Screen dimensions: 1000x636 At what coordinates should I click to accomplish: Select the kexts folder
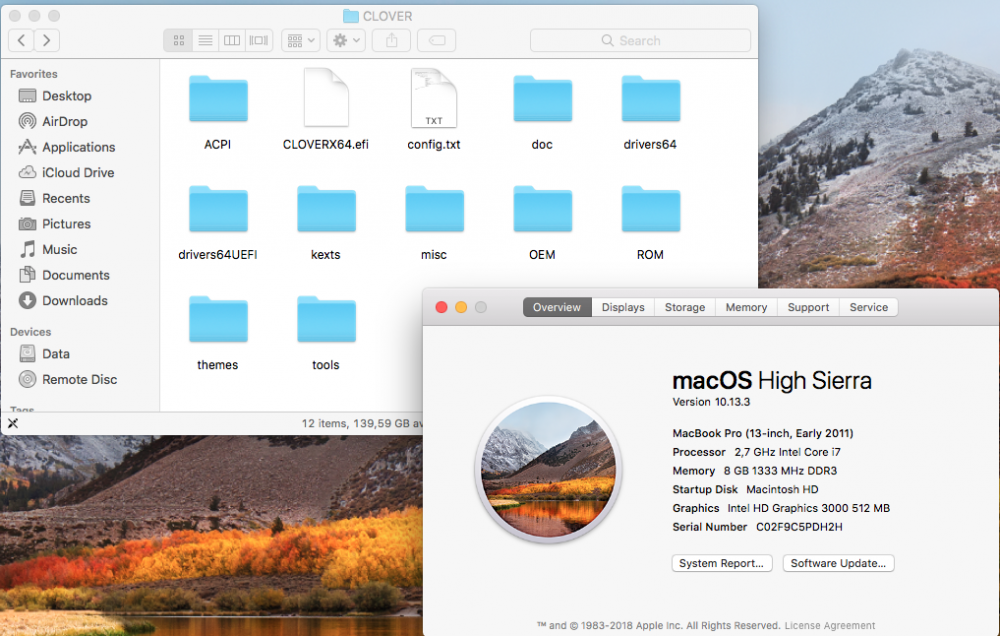point(327,210)
